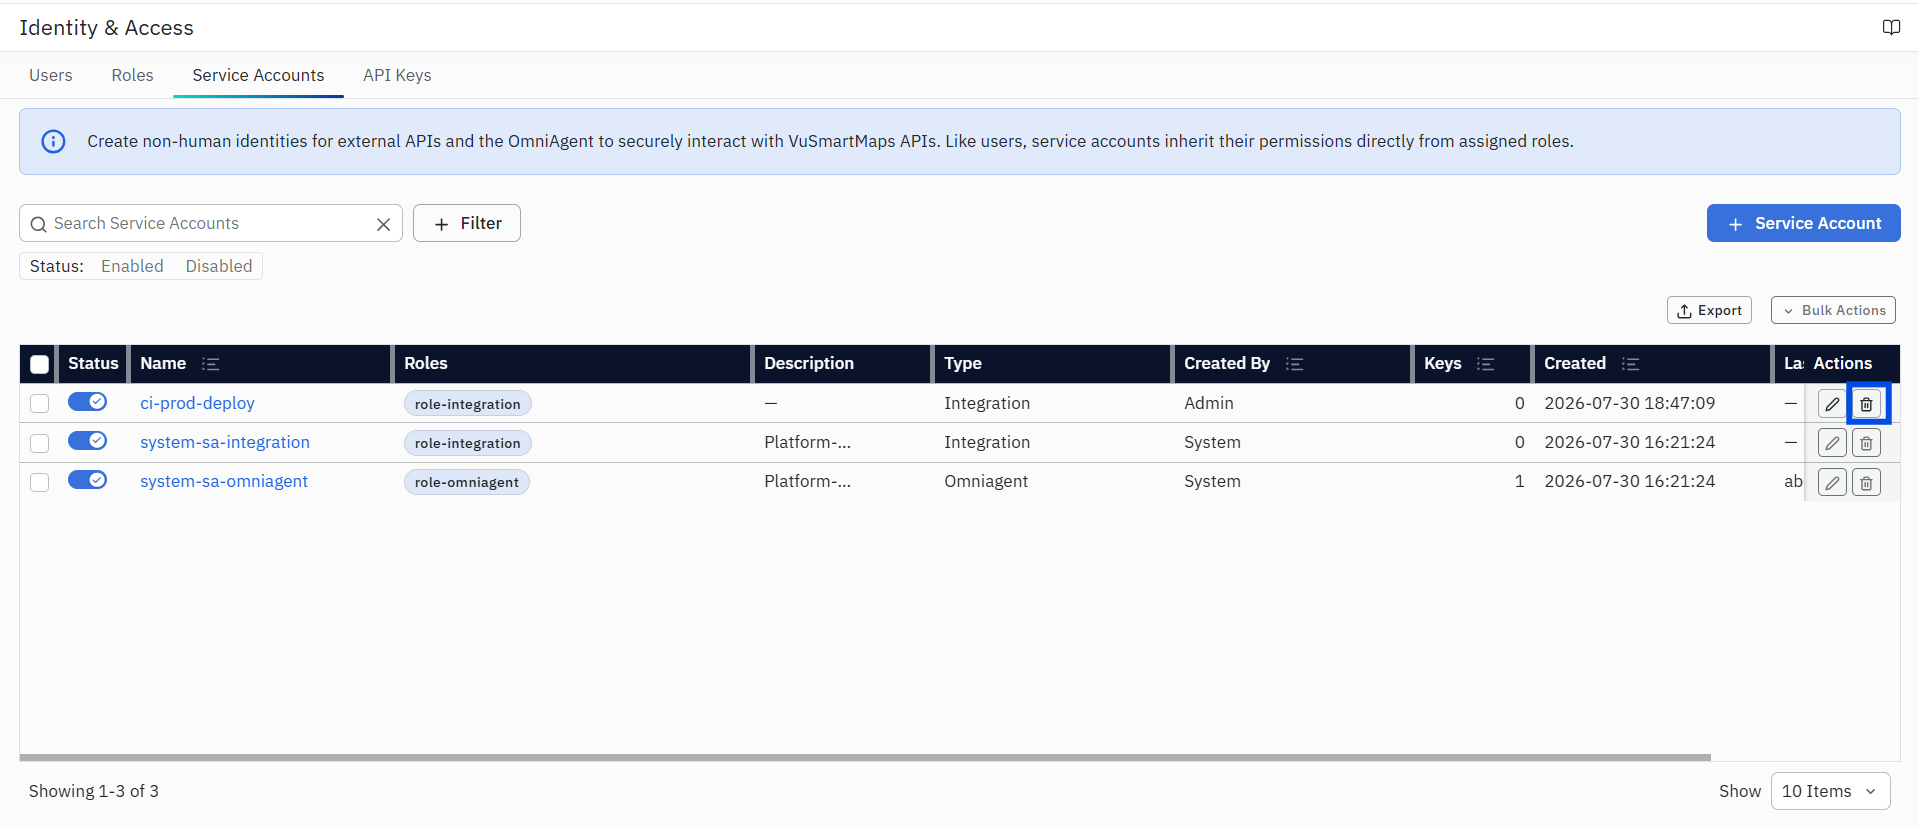Image resolution: width=1918 pixels, height=826 pixels.
Task: Clear the search field with the X icon
Action: [x=383, y=224]
